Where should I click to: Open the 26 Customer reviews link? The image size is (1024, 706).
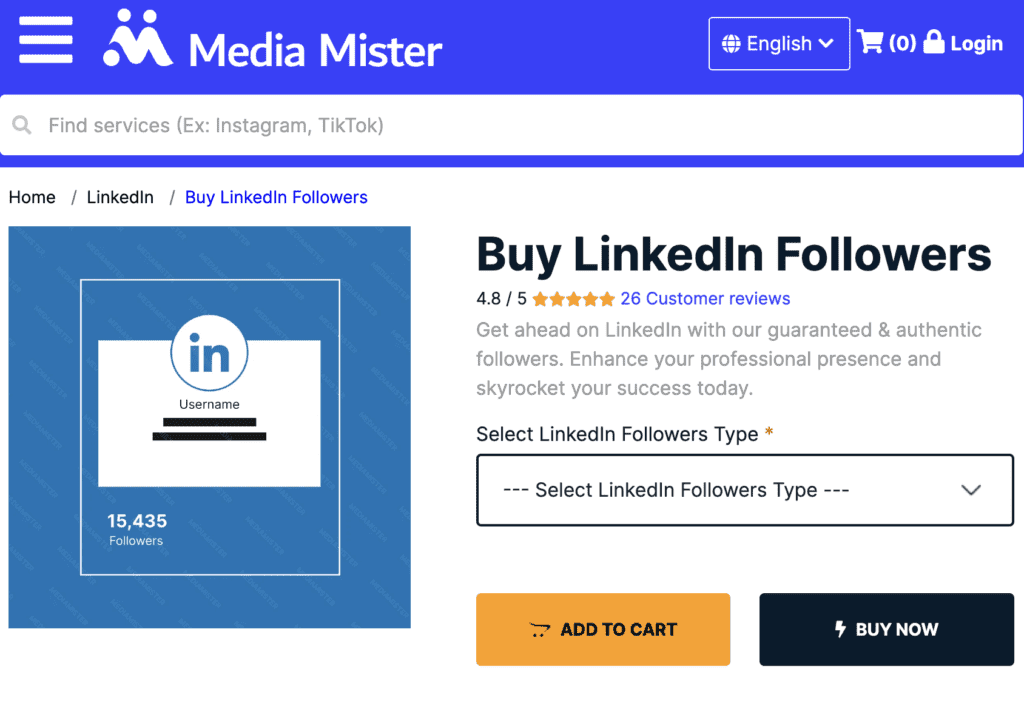point(705,298)
